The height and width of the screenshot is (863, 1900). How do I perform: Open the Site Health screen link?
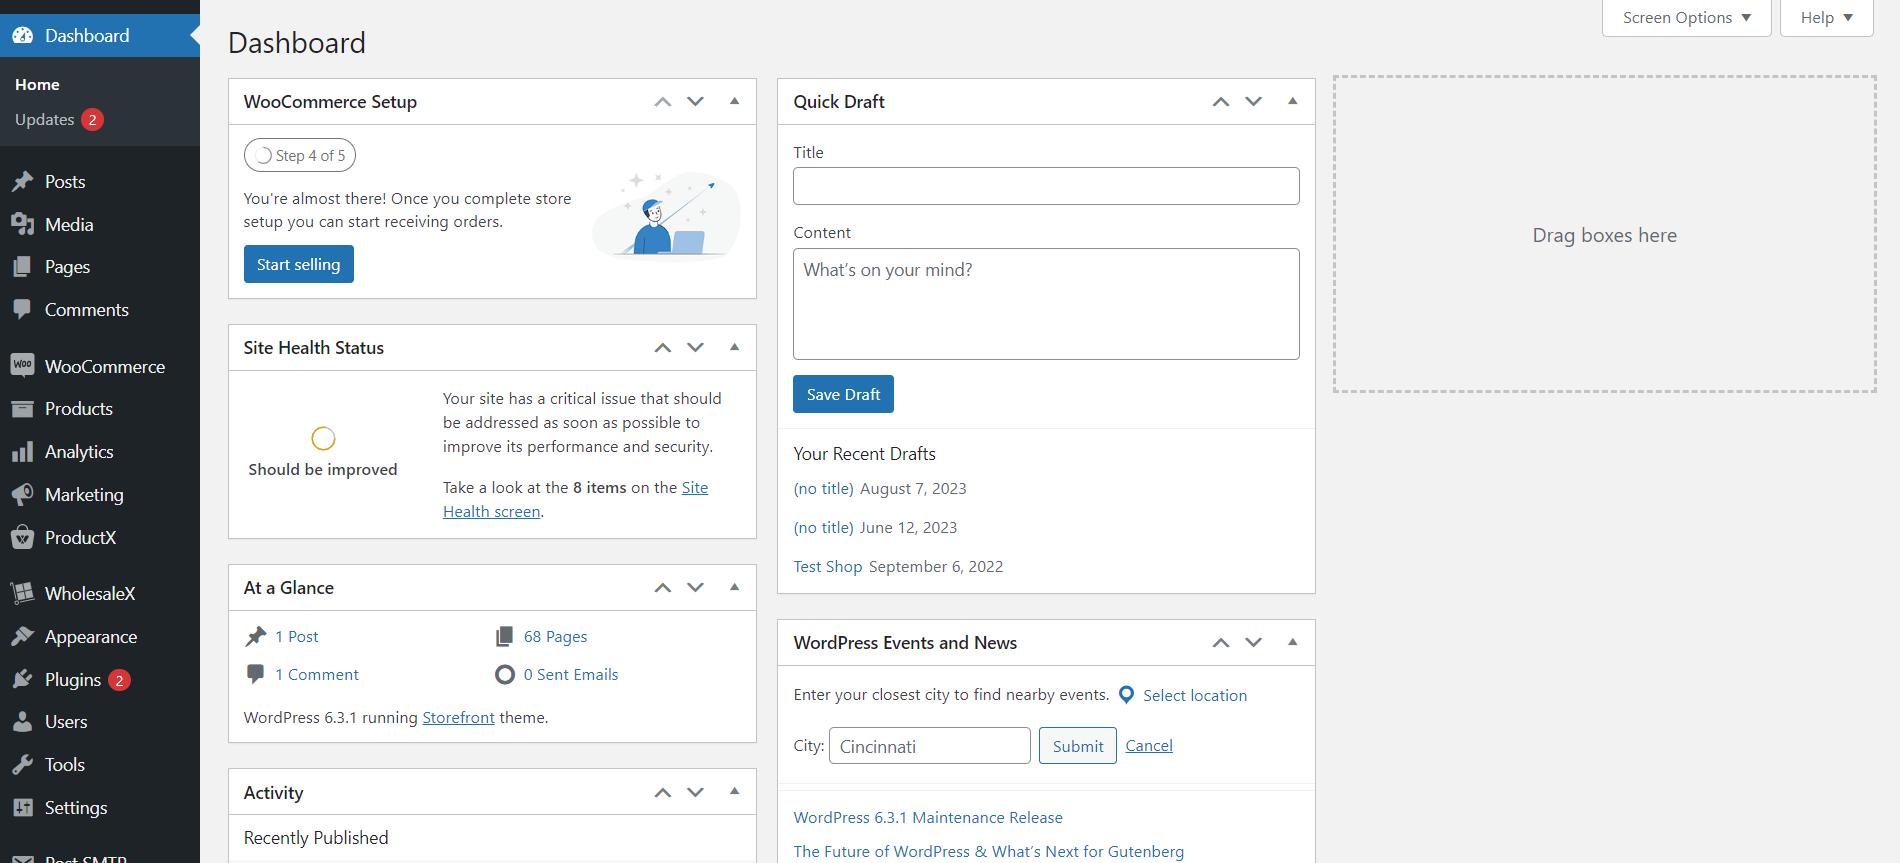pyautogui.click(x=576, y=500)
